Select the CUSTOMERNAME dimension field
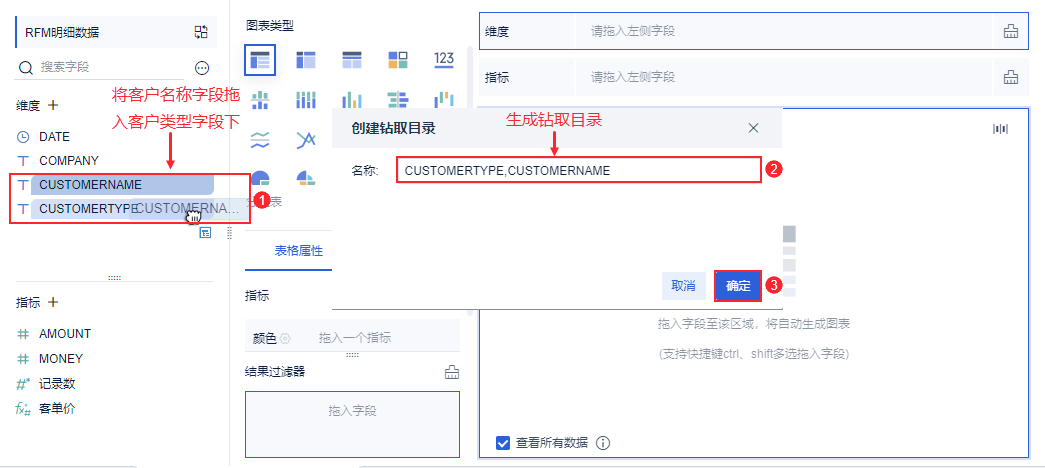This screenshot has height=468, width=1045. click(91, 185)
